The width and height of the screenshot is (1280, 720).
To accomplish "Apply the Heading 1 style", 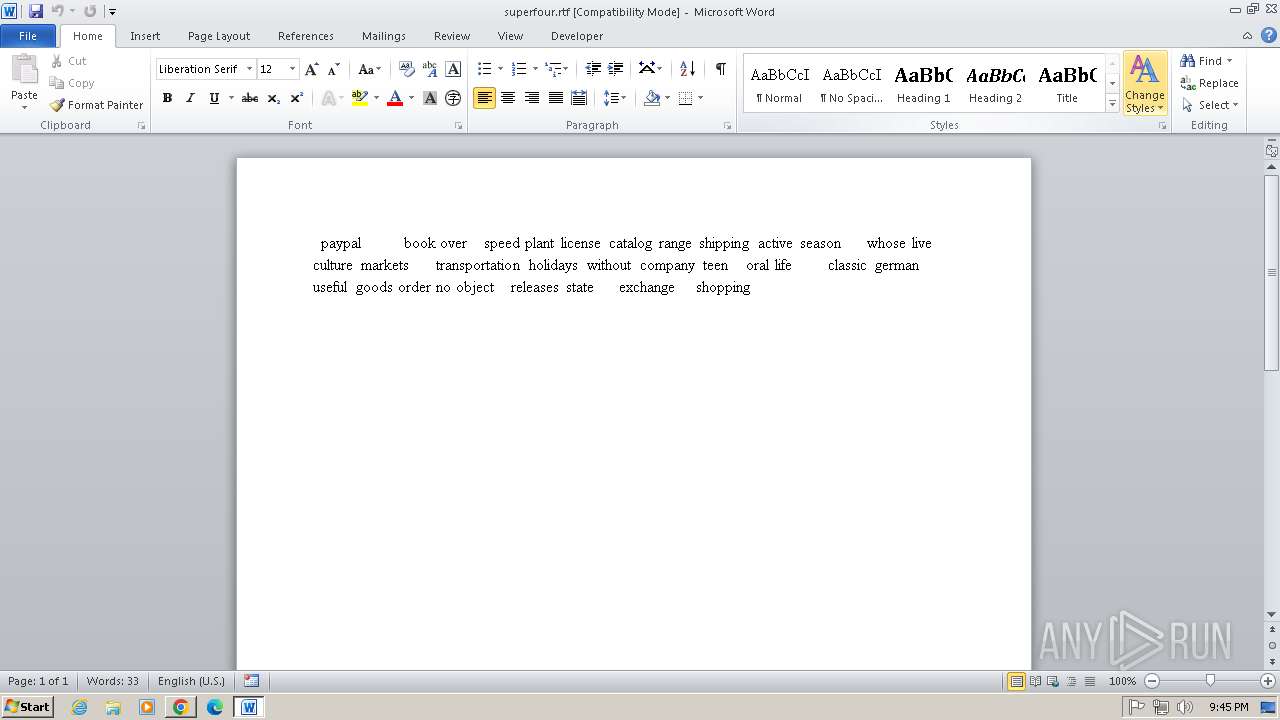I will pos(923,83).
